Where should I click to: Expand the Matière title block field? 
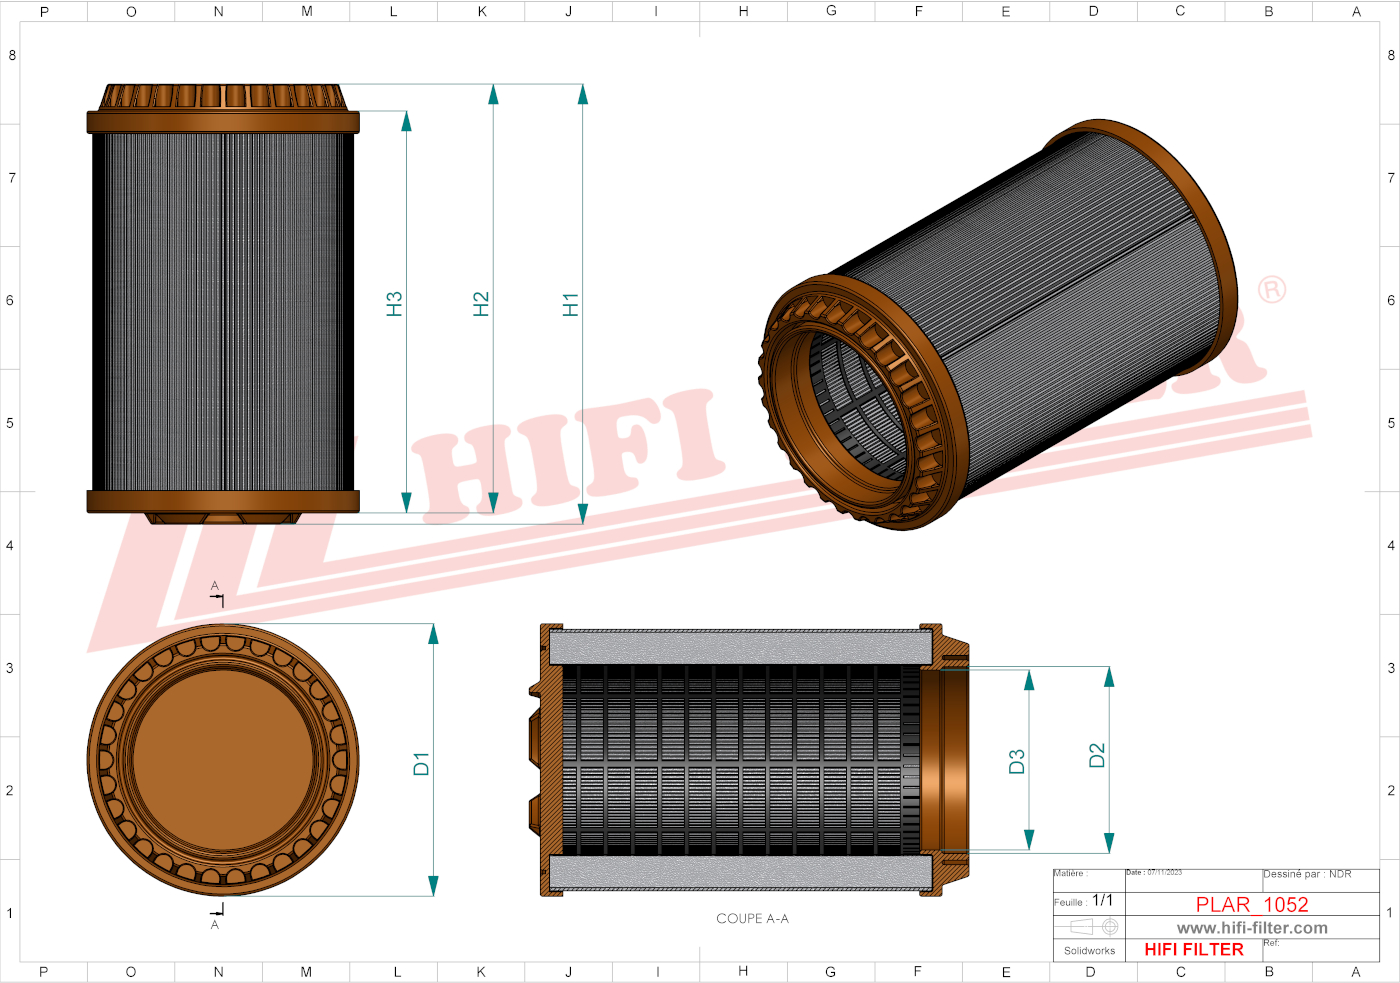pos(1073,872)
